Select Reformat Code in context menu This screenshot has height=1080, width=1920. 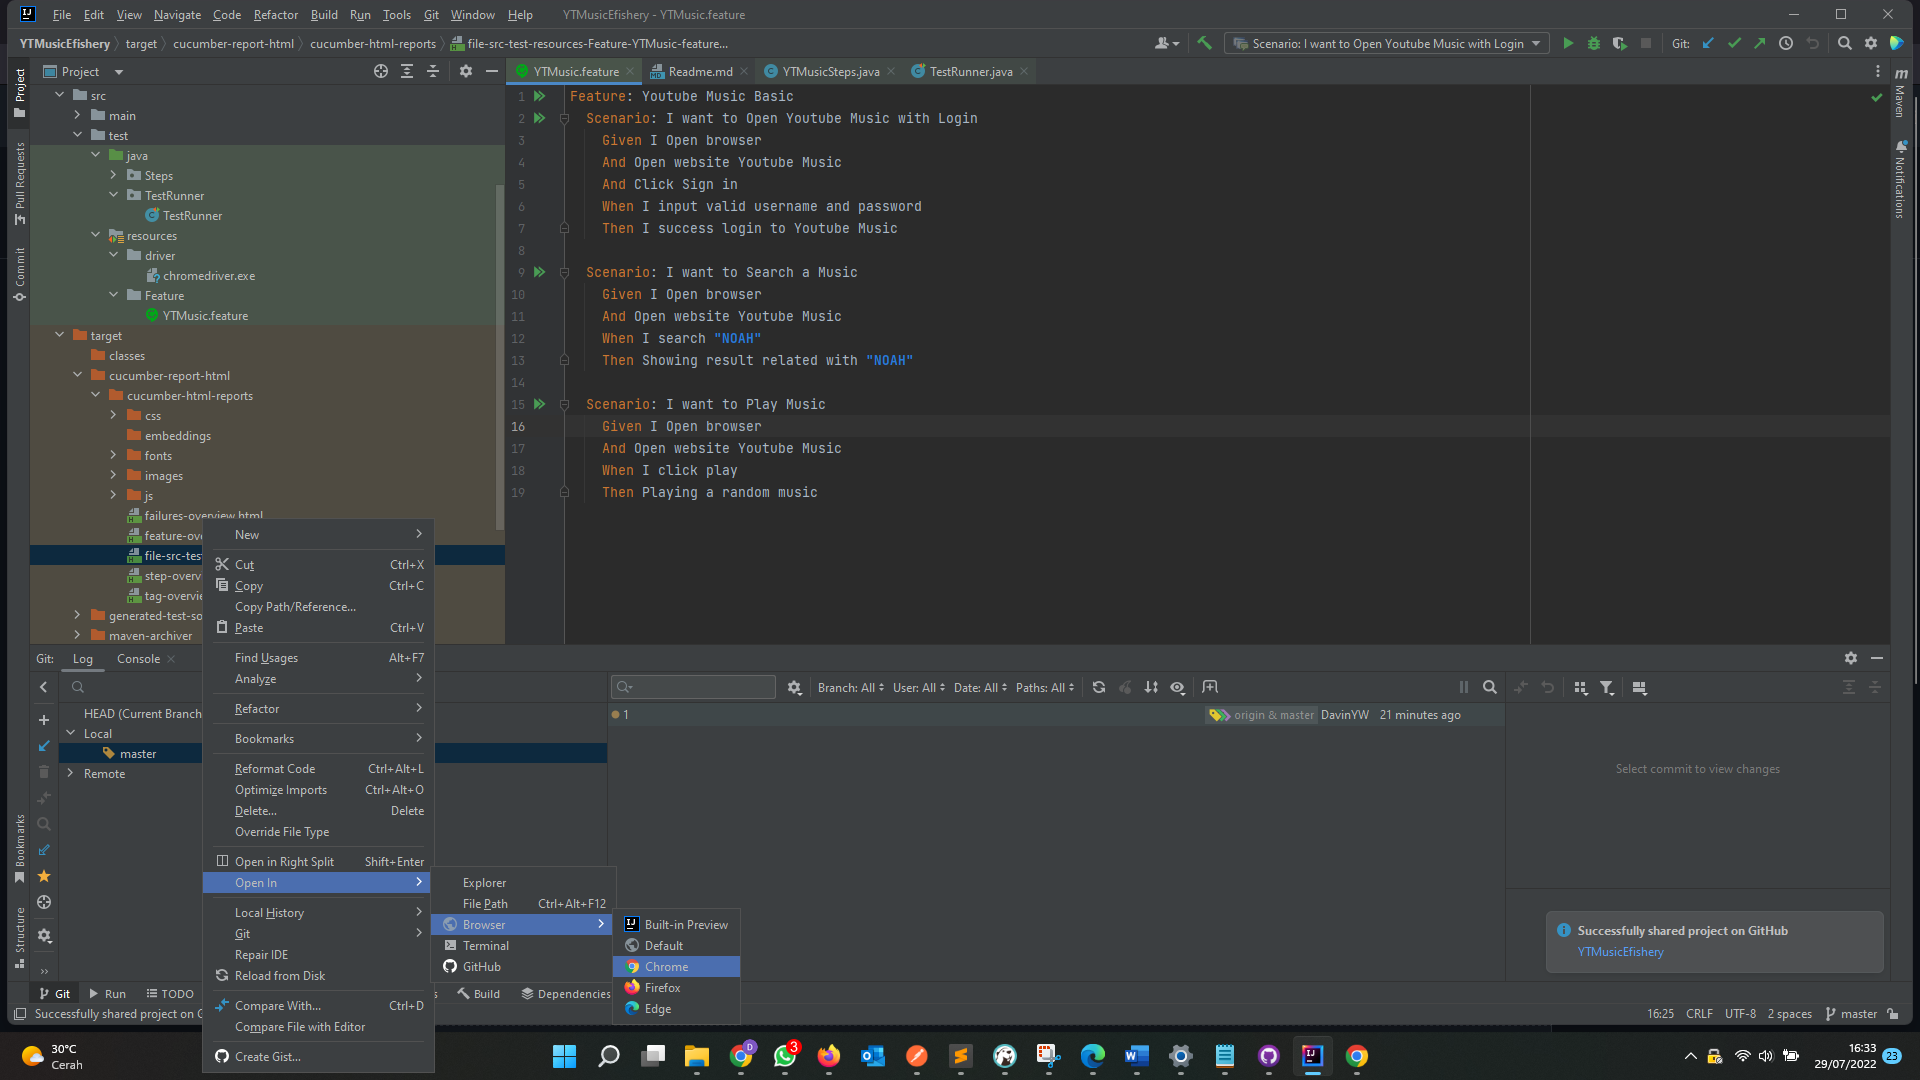click(x=318, y=768)
